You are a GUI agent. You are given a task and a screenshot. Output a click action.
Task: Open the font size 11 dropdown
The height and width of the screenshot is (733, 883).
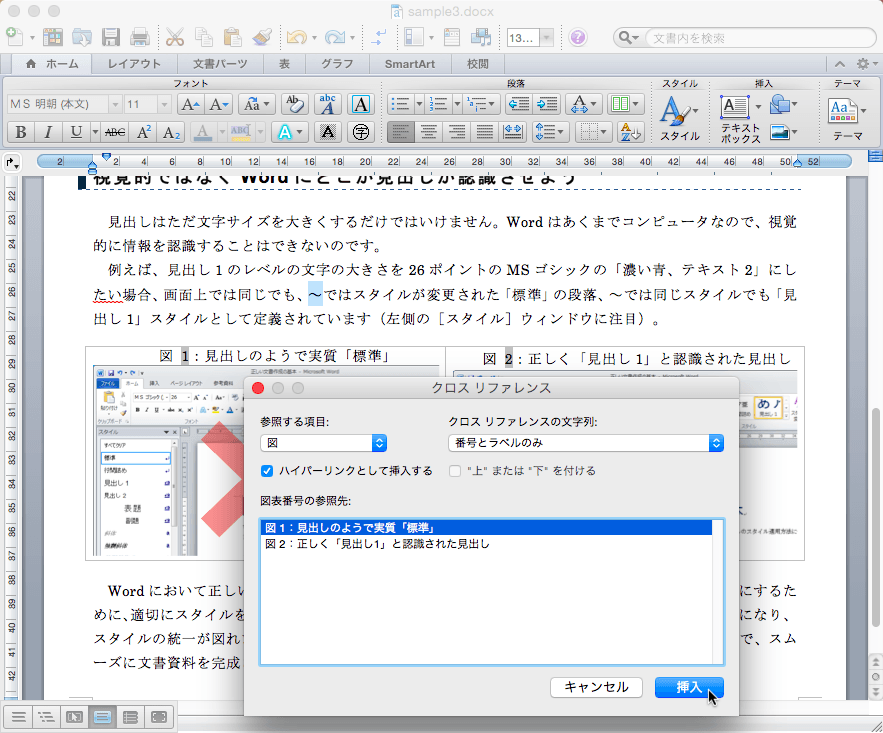(164, 104)
